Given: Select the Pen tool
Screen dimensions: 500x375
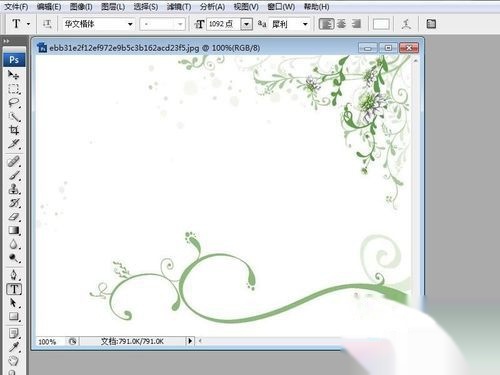Looking at the screenshot, I should tap(14, 275).
